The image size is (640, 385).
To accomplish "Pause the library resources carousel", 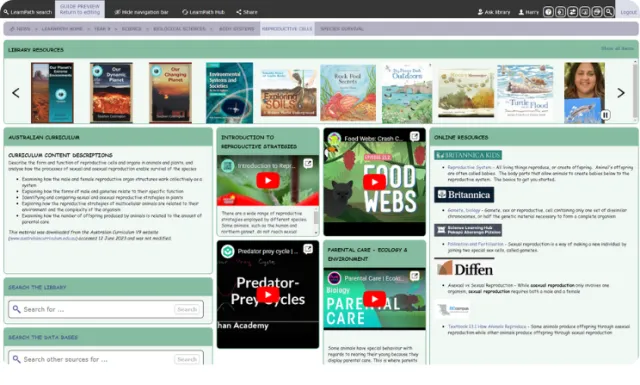I will tap(605, 115).
